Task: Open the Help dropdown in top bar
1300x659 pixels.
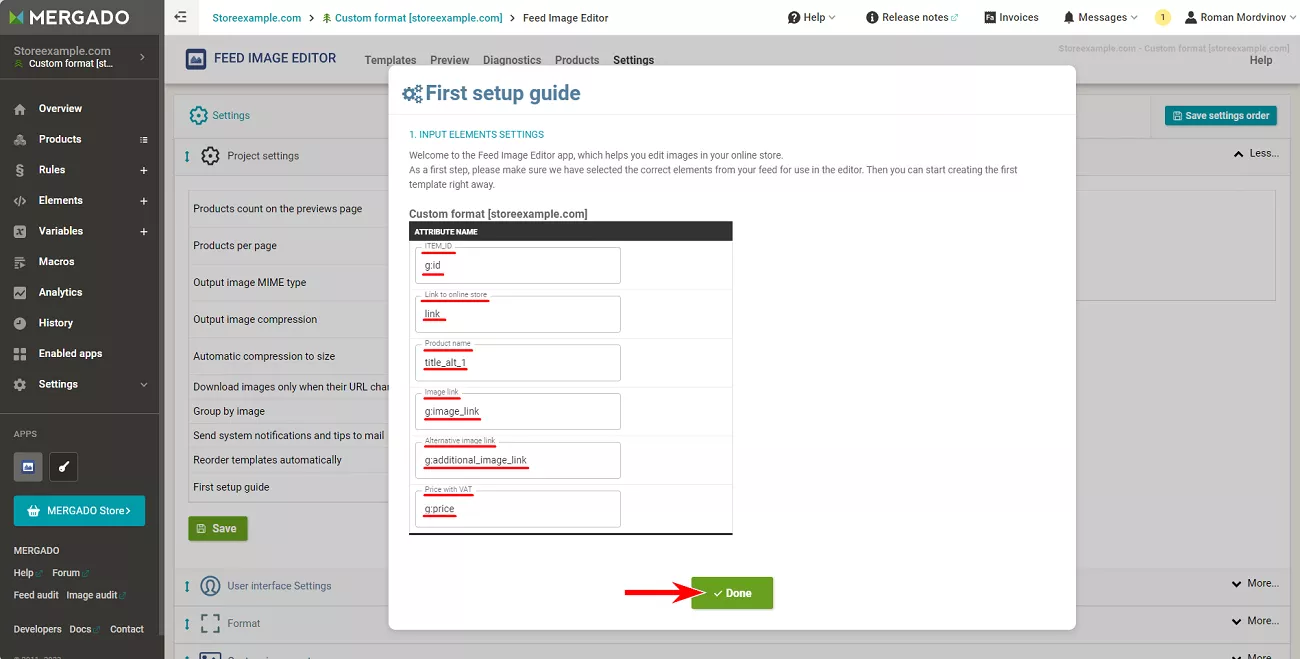Action: pyautogui.click(x=811, y=17)
